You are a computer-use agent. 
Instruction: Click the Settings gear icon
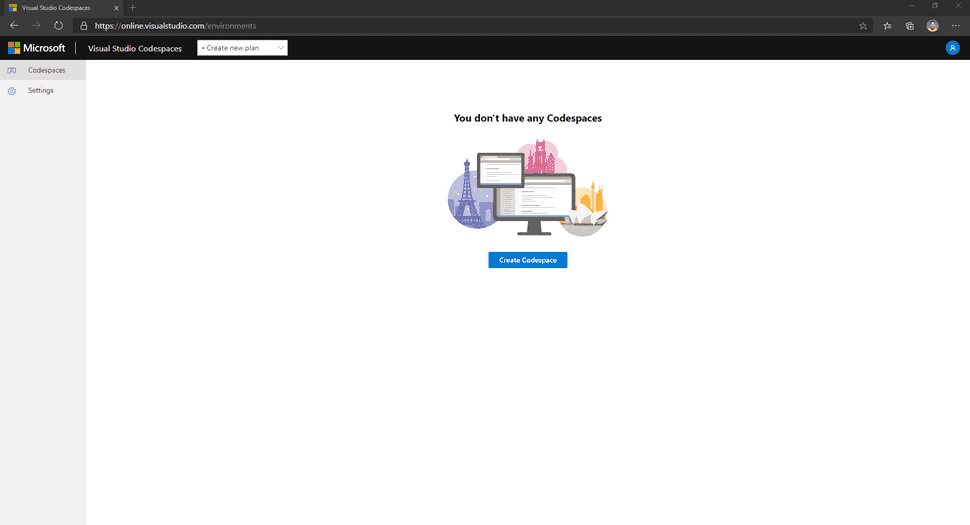(12, 91)
